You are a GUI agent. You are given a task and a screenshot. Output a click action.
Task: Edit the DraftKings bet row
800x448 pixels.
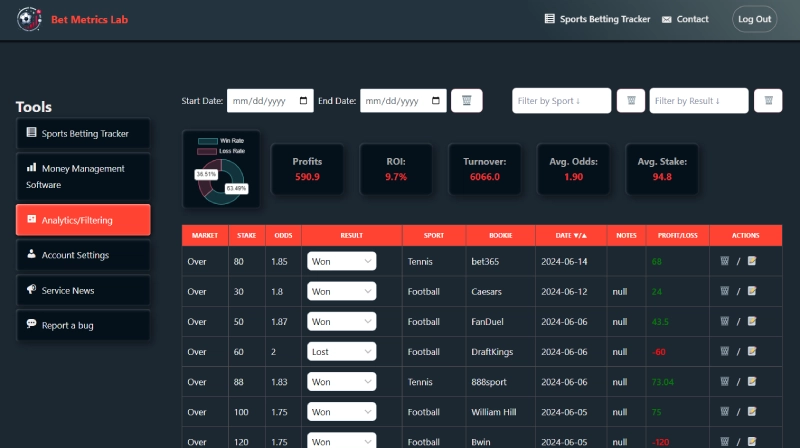[x=752, y=351]
